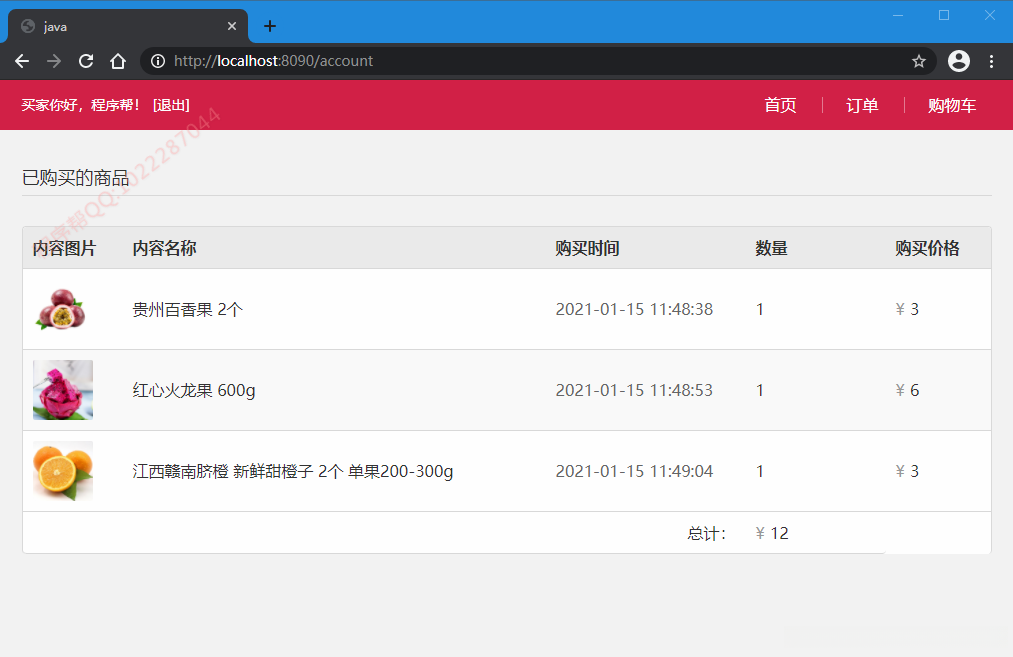This screenshot has width=1013, height=657.
Task: Click purchase time 2021-01-15 11:48:38
Action: (x=634, y=309)
